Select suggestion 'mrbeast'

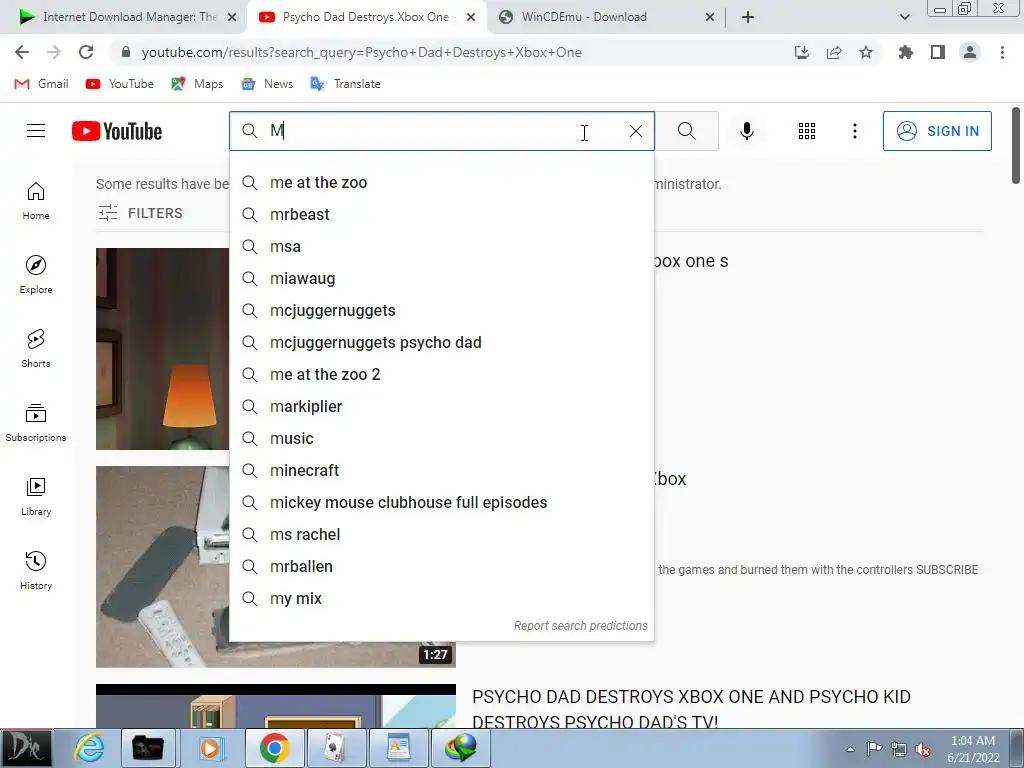coord(441,215)
